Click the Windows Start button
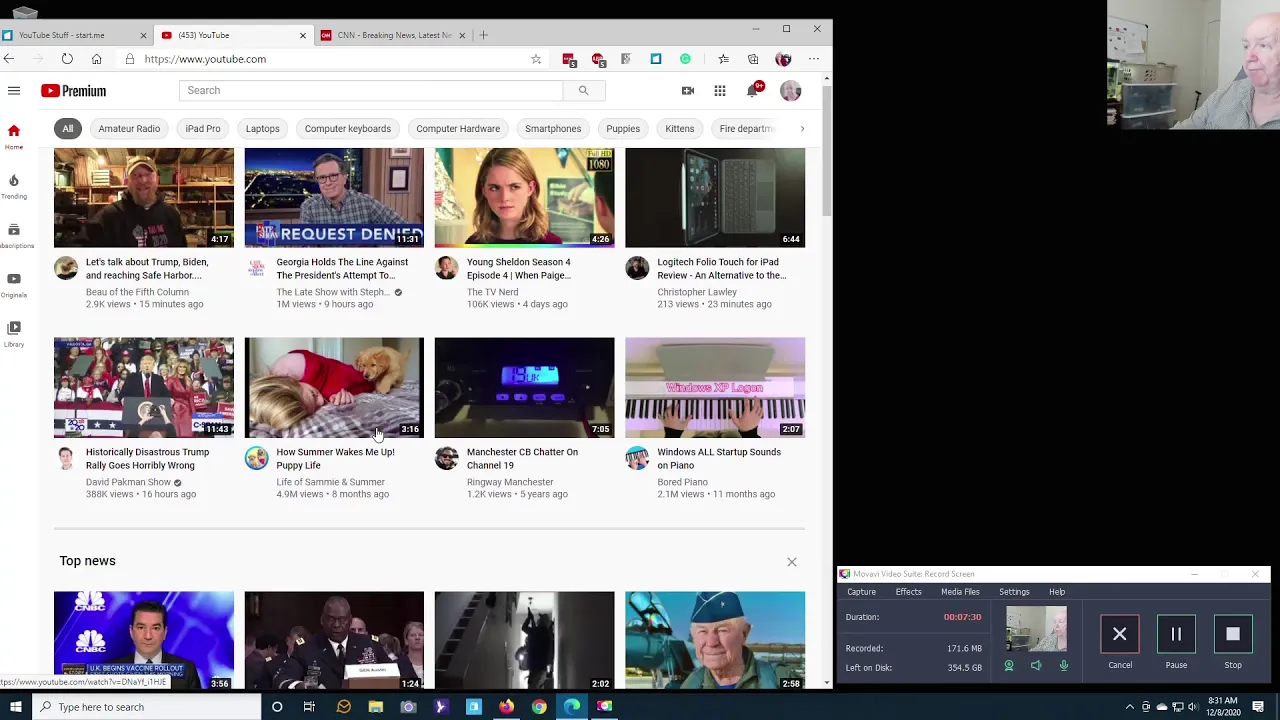The image size is (1280, 720). [13, 707]
